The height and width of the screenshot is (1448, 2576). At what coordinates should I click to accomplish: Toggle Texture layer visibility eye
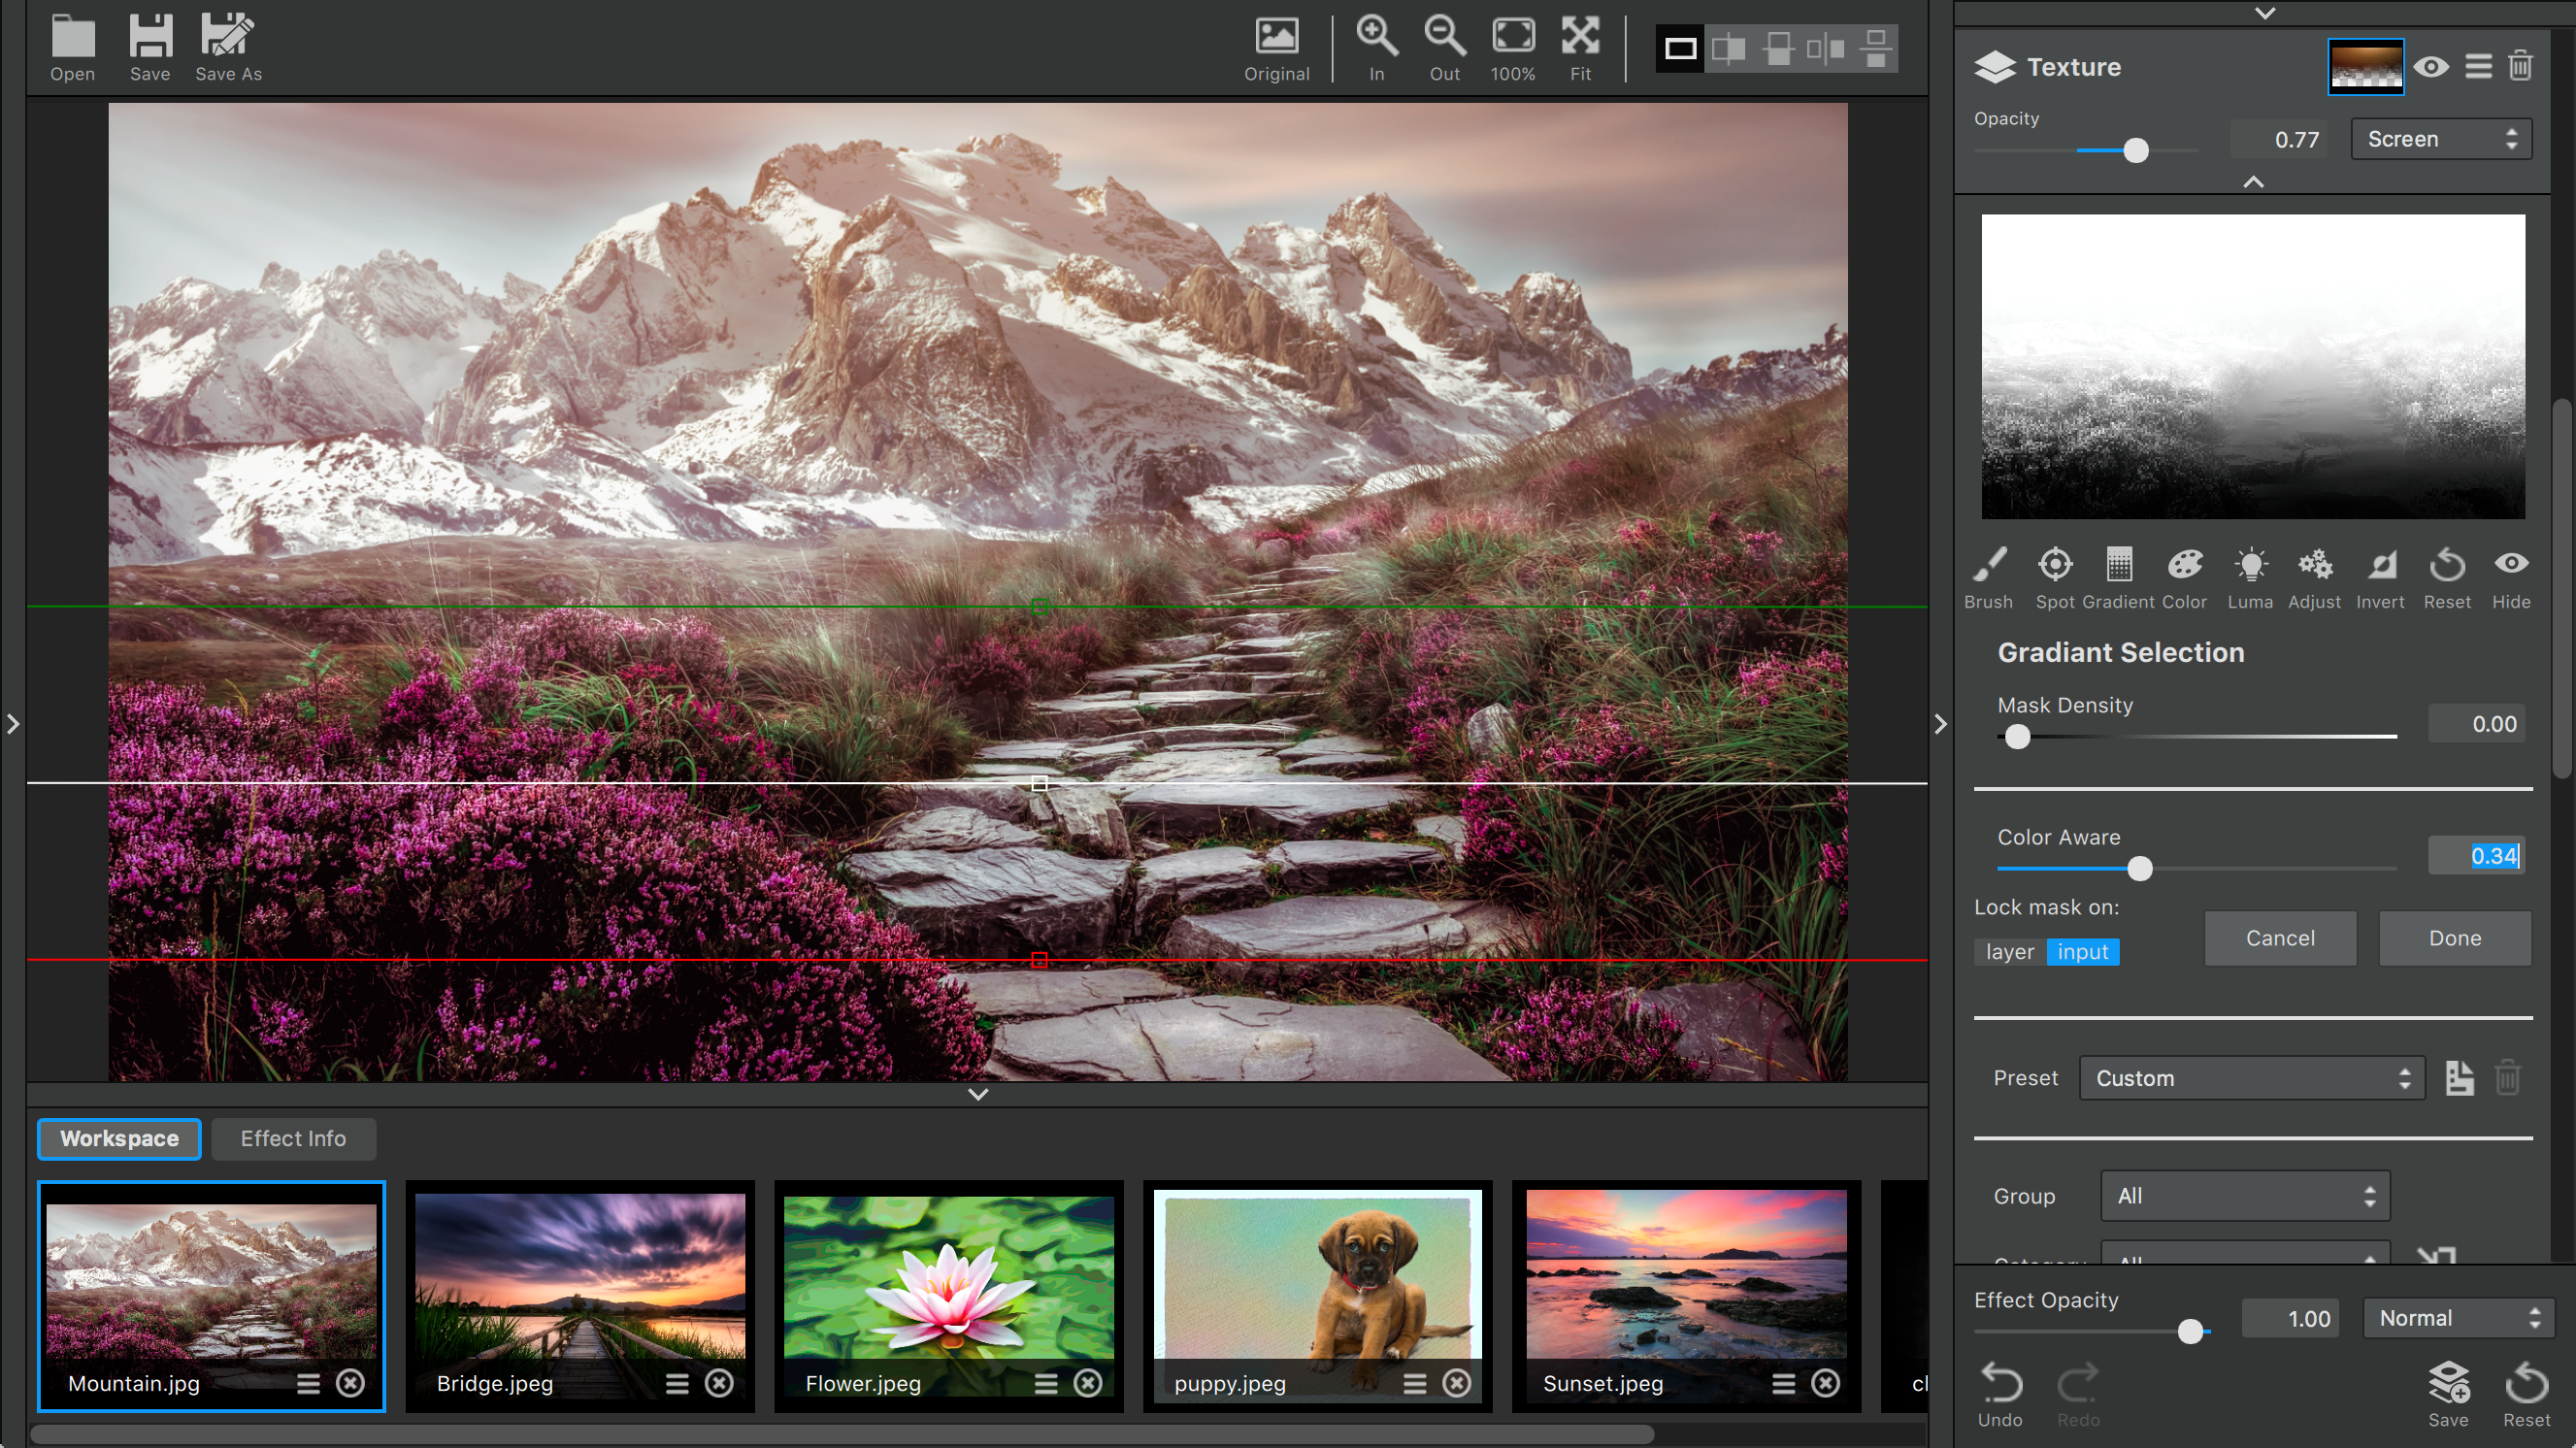coord(2431,67)
